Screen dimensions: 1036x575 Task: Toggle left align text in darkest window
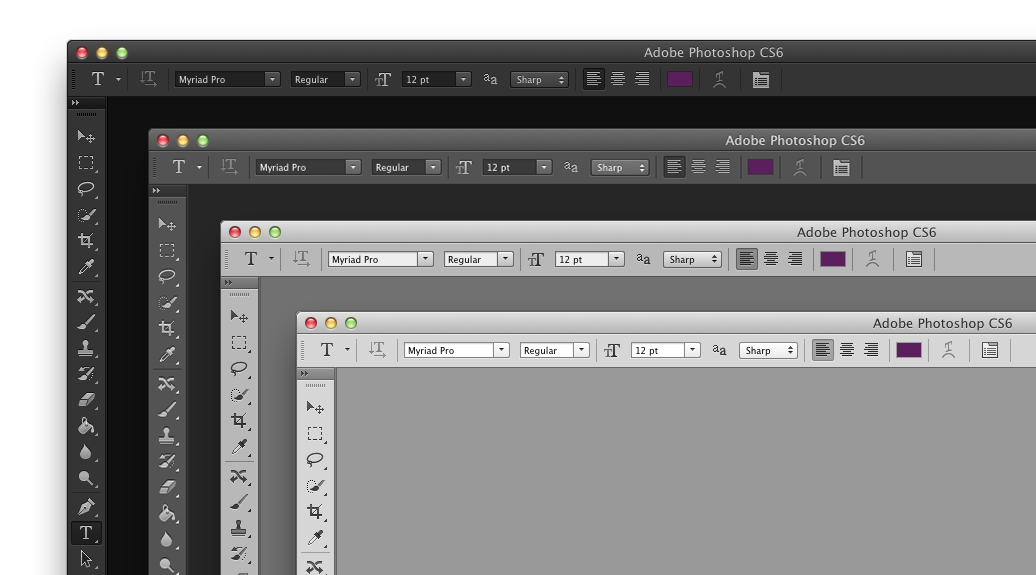click(593, 79)
